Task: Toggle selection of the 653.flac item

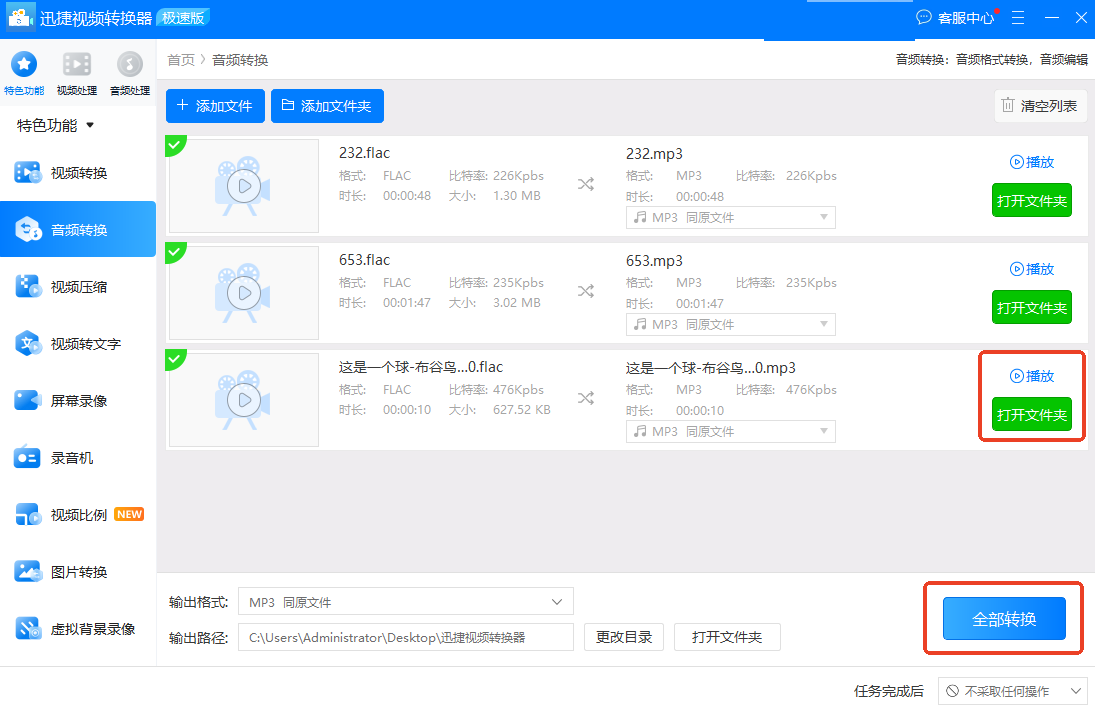Action: tap(176, 252)
